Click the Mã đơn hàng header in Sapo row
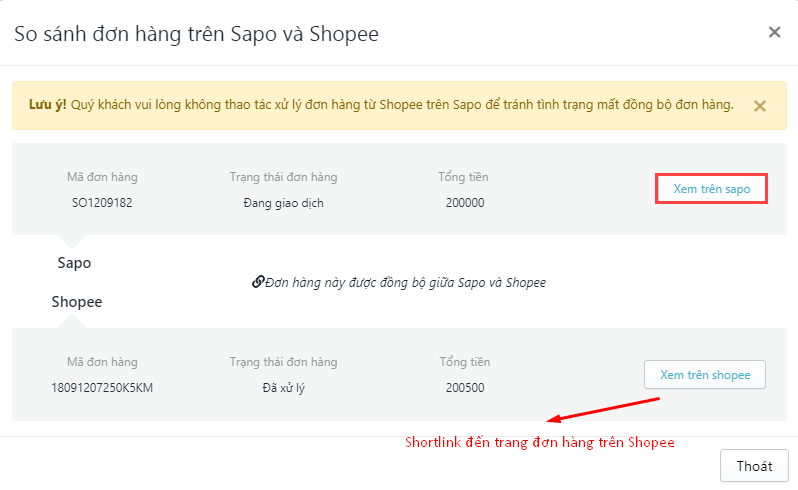This screenshot has width=798, height=490. 102,177
